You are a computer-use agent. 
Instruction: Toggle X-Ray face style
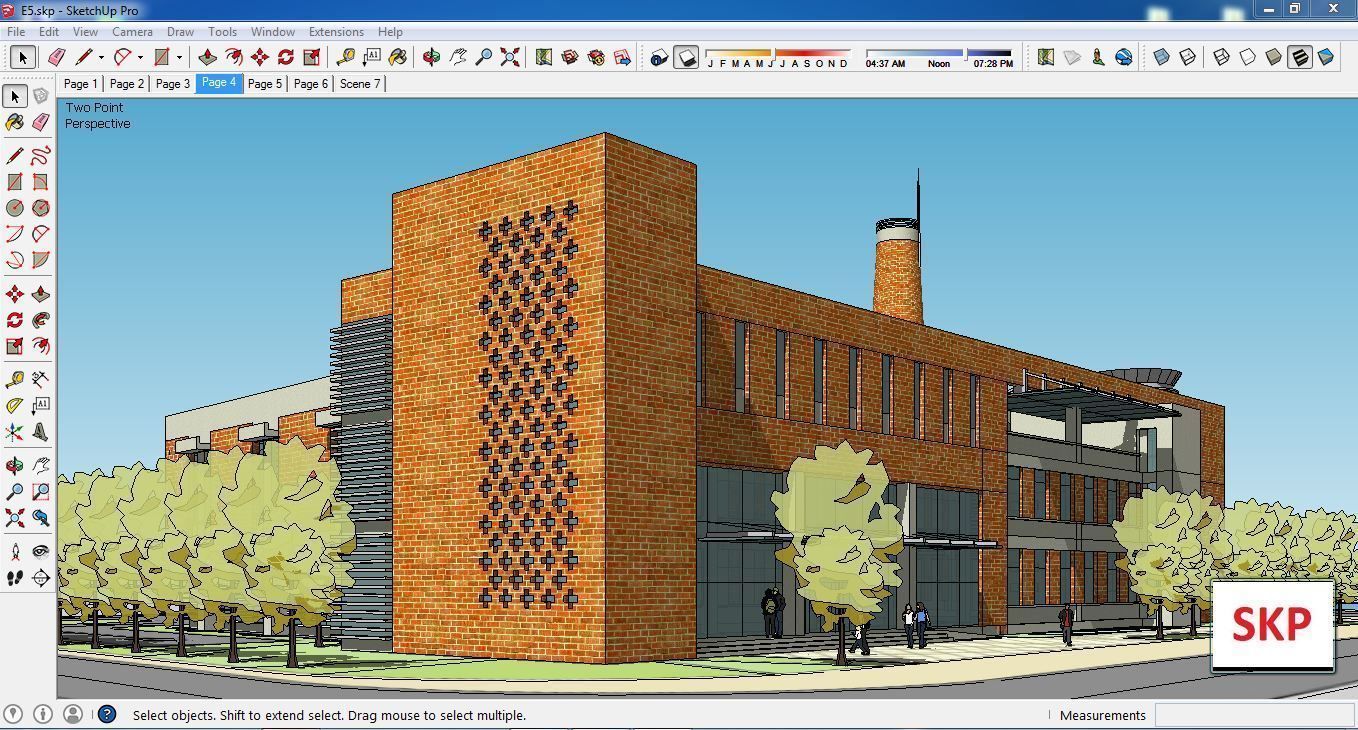coord(1161,57)
